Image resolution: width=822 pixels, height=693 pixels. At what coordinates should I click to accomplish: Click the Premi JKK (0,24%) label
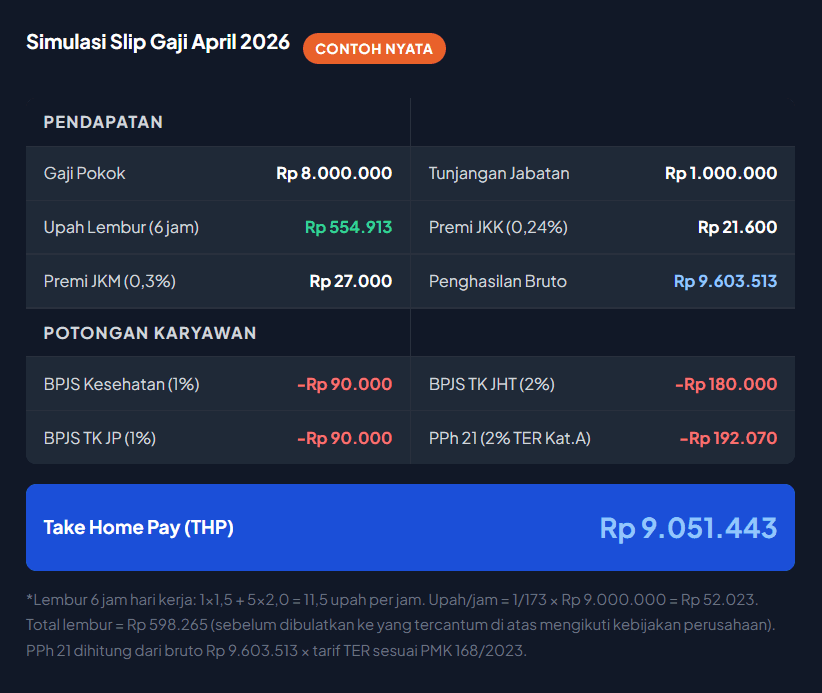pyautogui.click(x=498, y=227)
